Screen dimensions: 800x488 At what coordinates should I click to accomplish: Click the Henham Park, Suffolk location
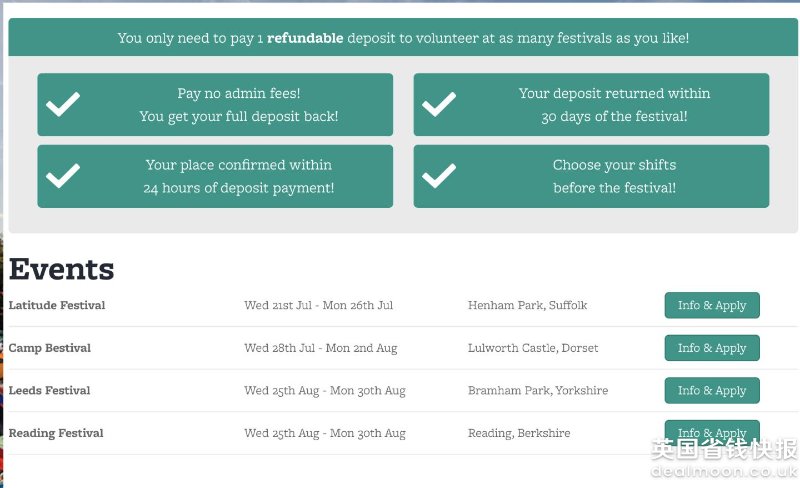(x=527, y=305)
